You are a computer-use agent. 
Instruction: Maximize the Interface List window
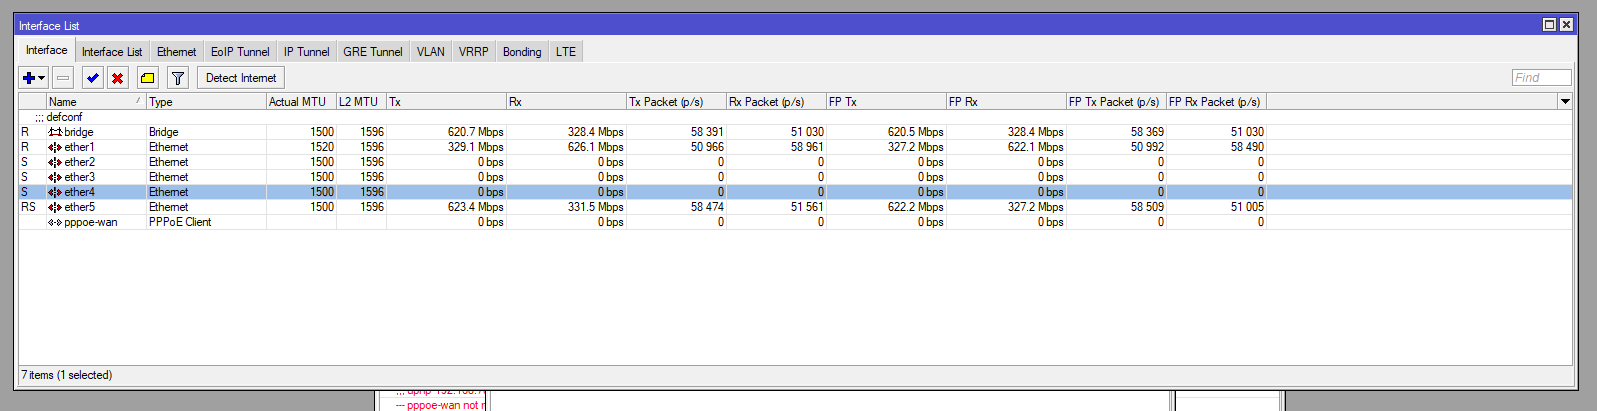tap(1549, 25)
